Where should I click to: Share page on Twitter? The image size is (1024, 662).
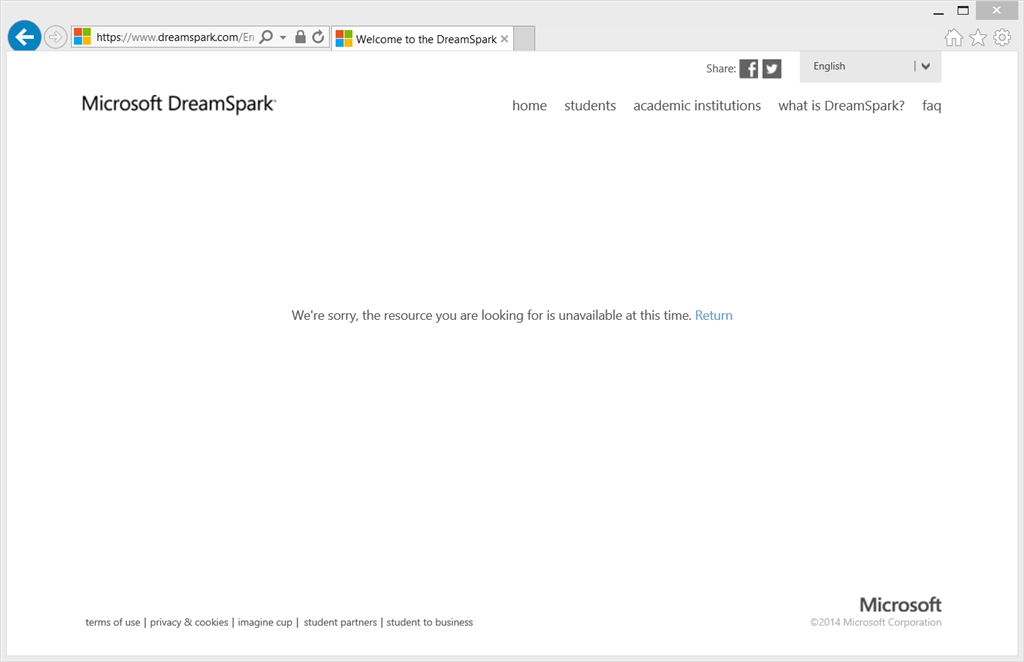coord(772,69)
